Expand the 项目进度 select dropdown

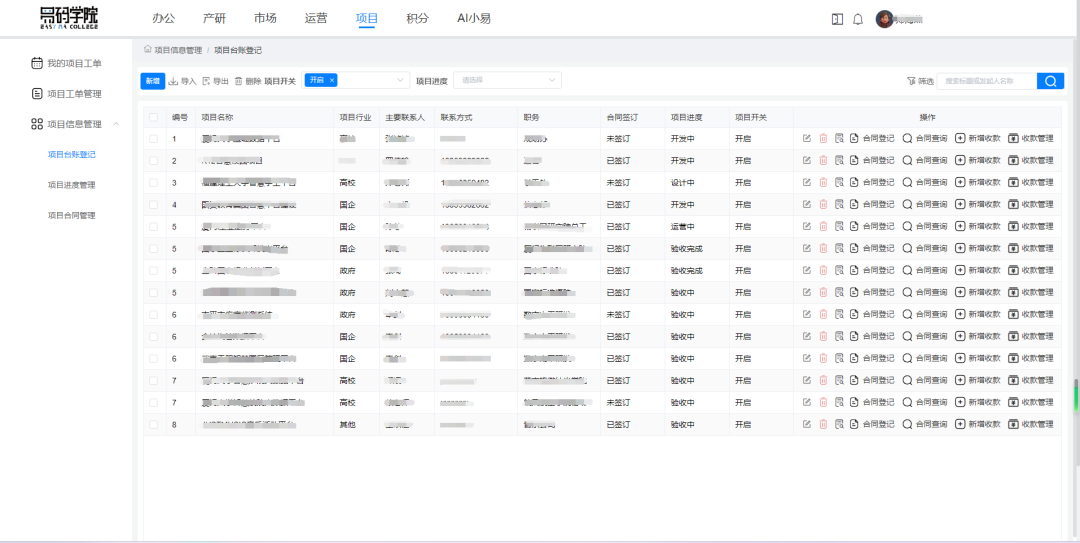[x=507, y=80]
